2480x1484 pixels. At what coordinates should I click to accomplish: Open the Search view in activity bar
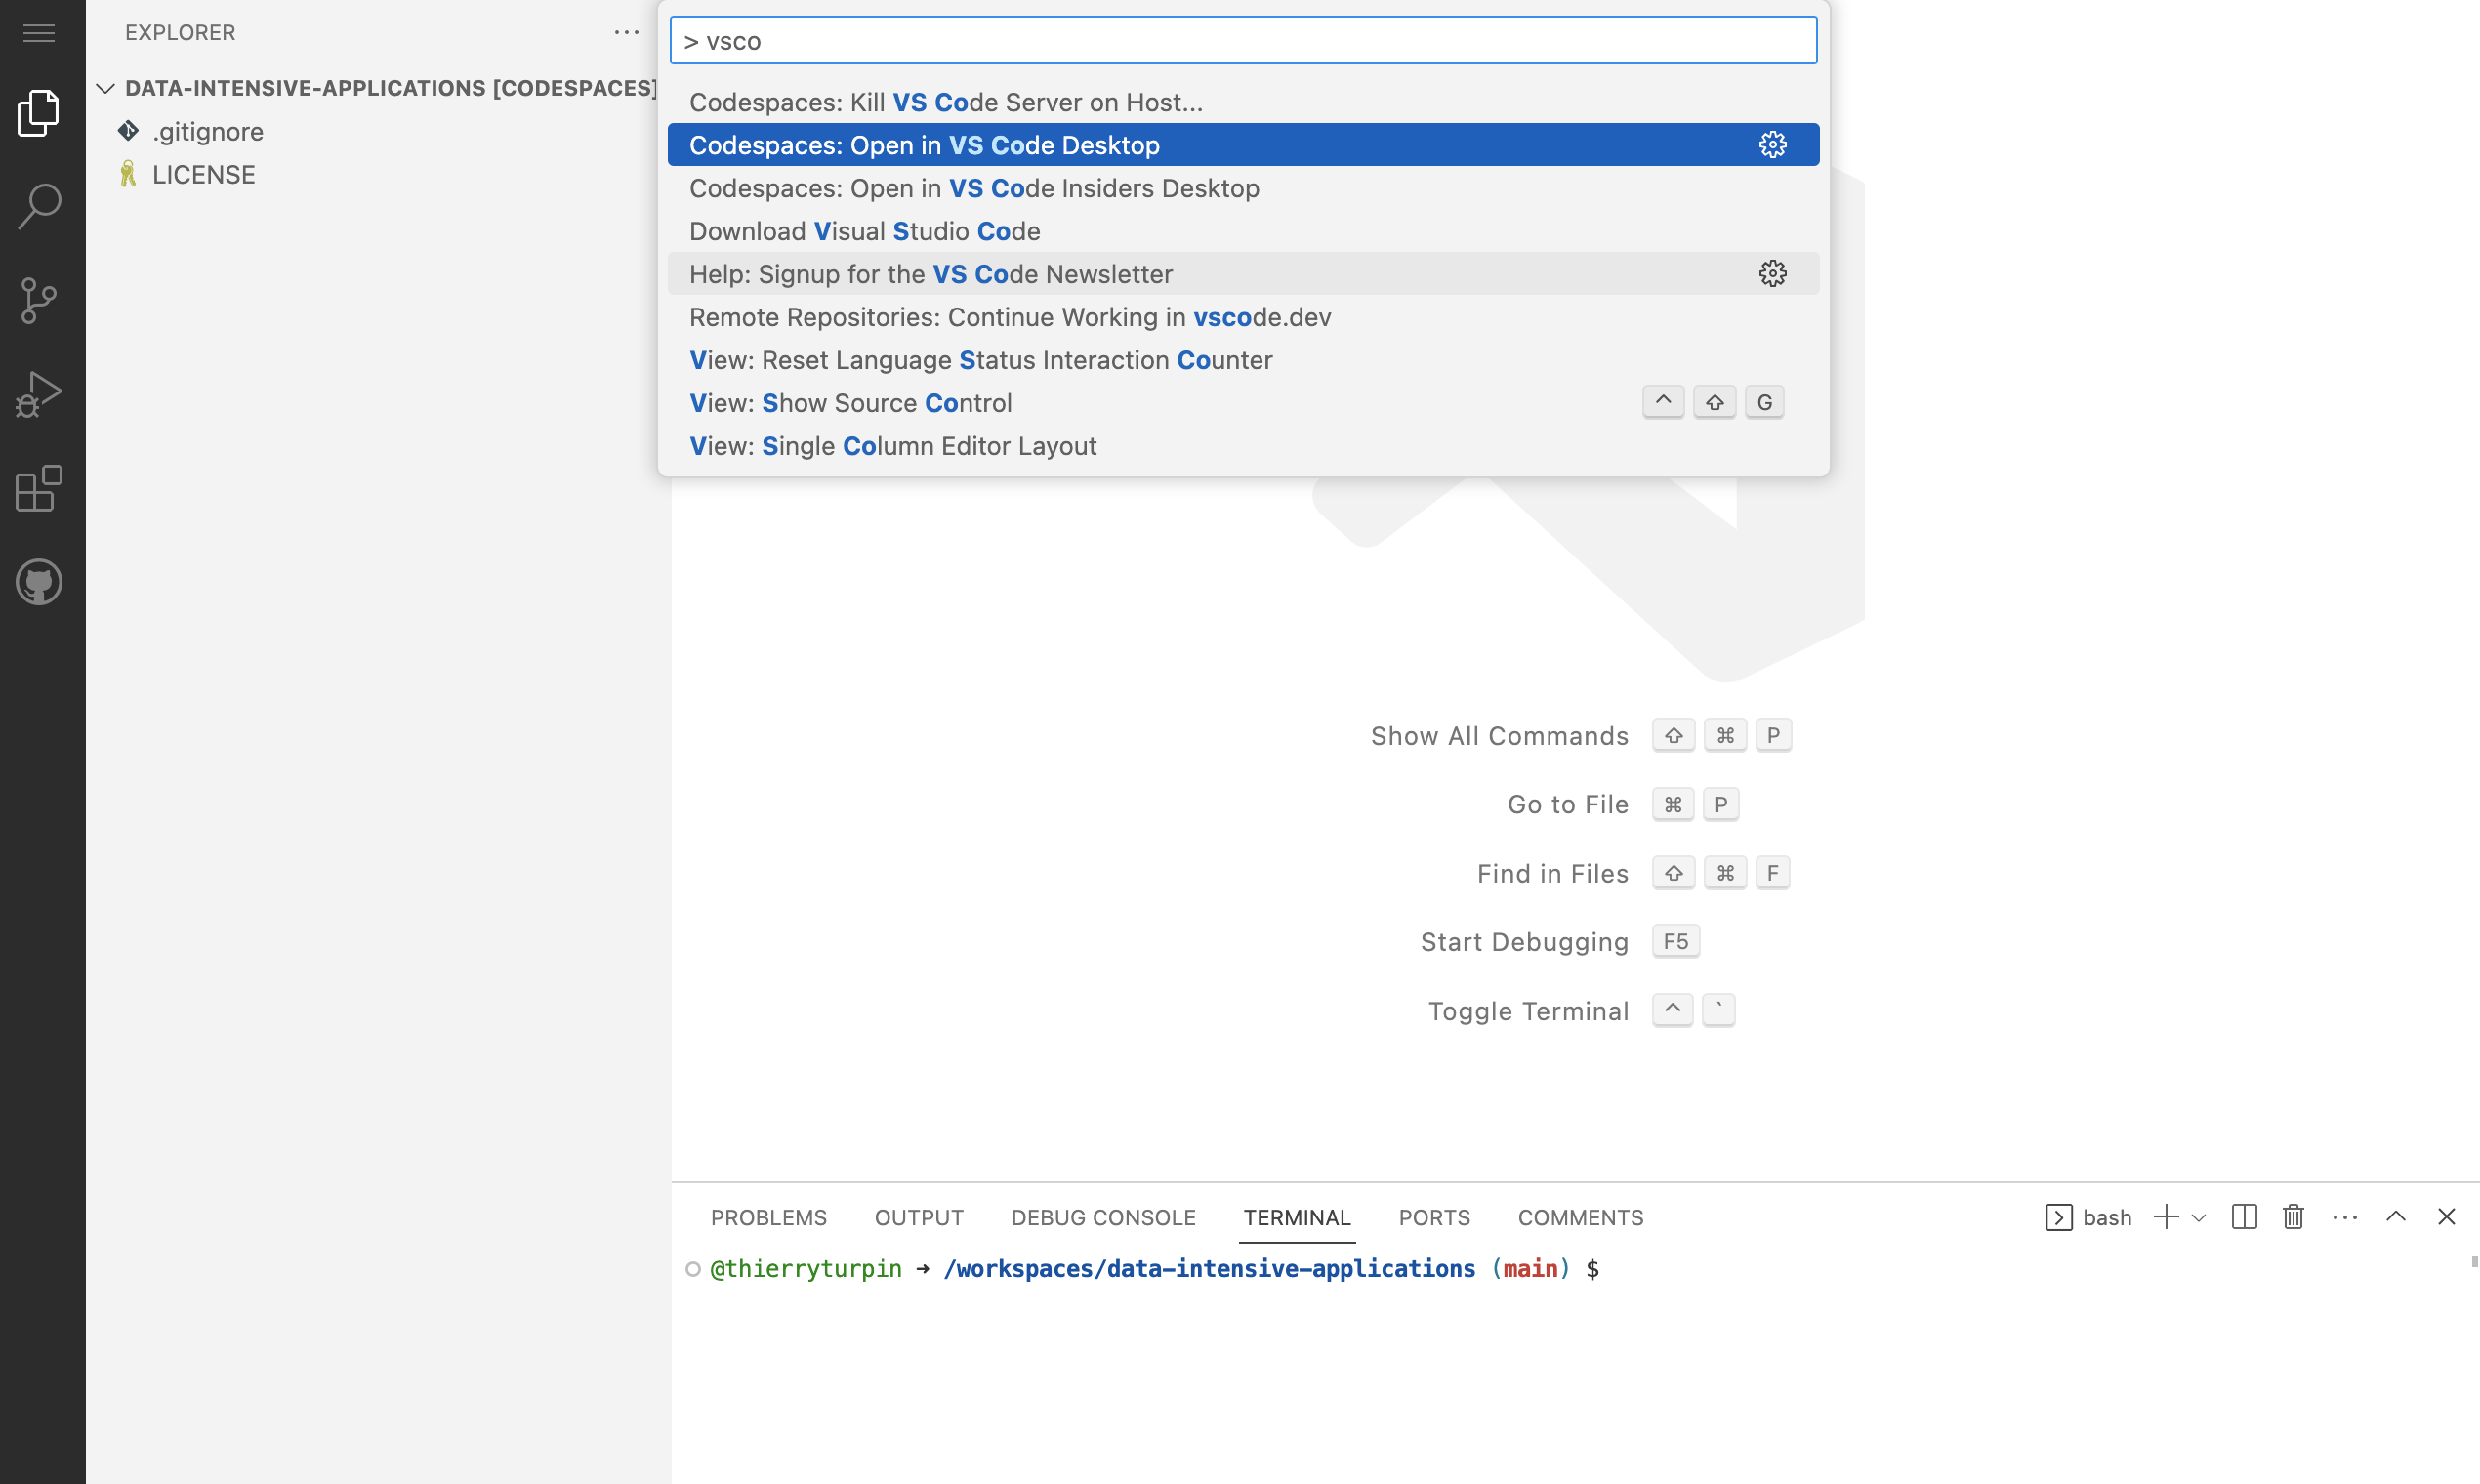[40, 206]
